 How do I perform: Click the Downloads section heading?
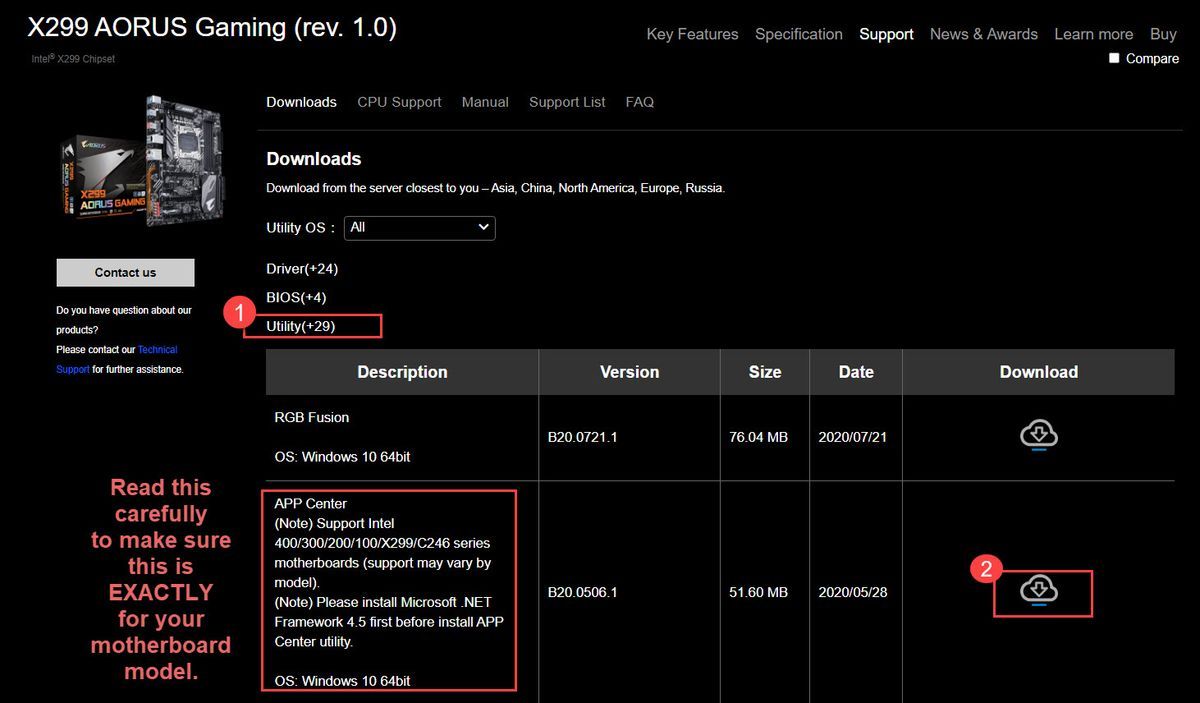point(314,159)
